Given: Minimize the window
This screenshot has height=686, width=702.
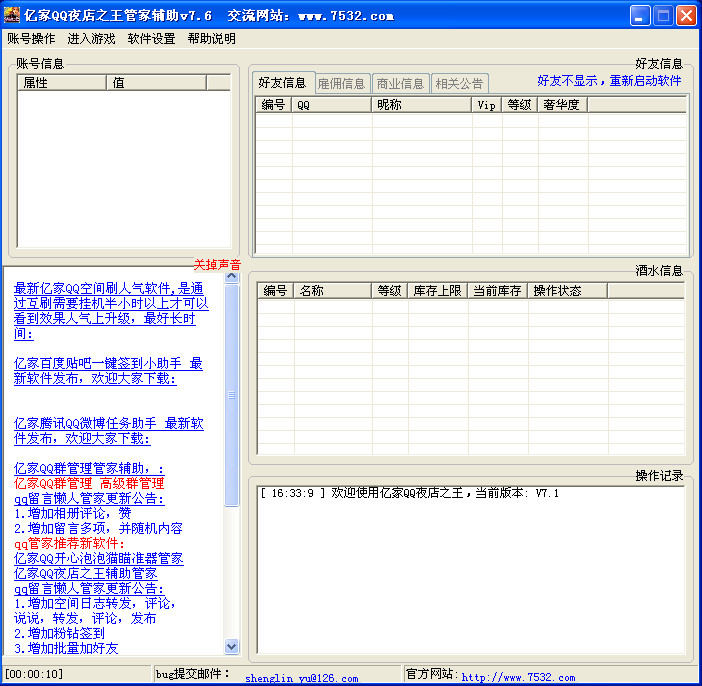Looking at the screenshot, I should [x=640, y=16].
